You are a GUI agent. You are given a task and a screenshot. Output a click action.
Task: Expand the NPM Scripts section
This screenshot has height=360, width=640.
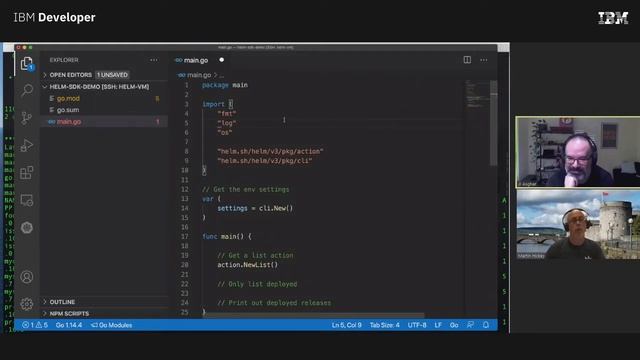[69, 313]
